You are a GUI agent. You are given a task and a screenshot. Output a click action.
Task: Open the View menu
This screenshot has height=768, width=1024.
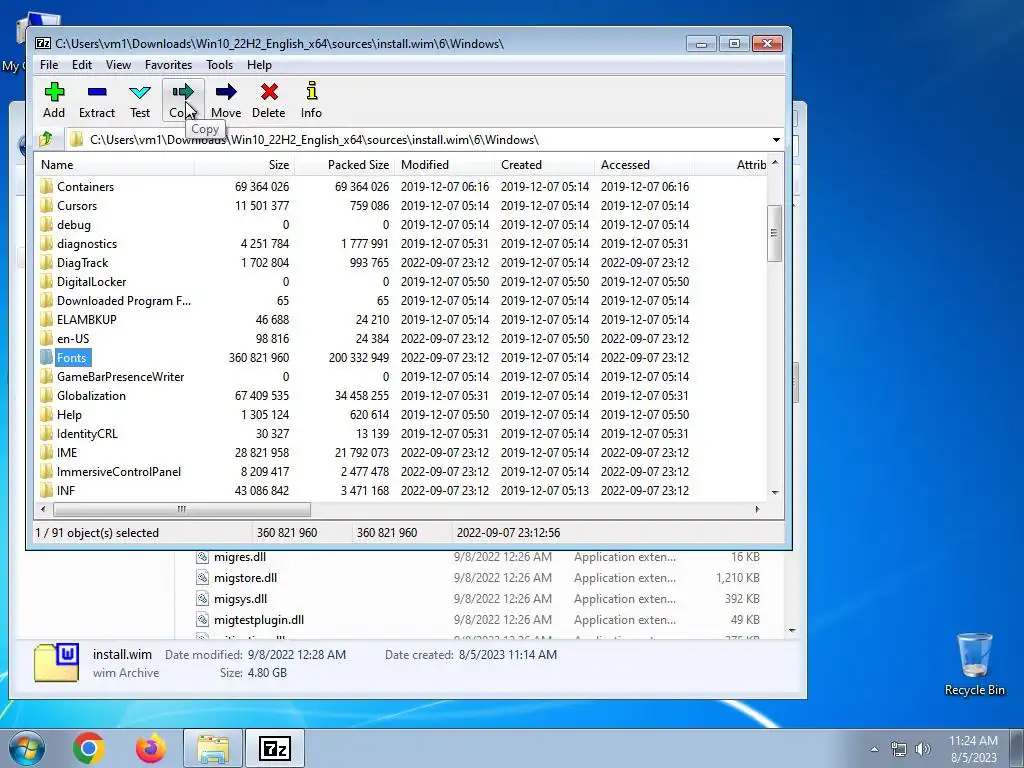118,65
